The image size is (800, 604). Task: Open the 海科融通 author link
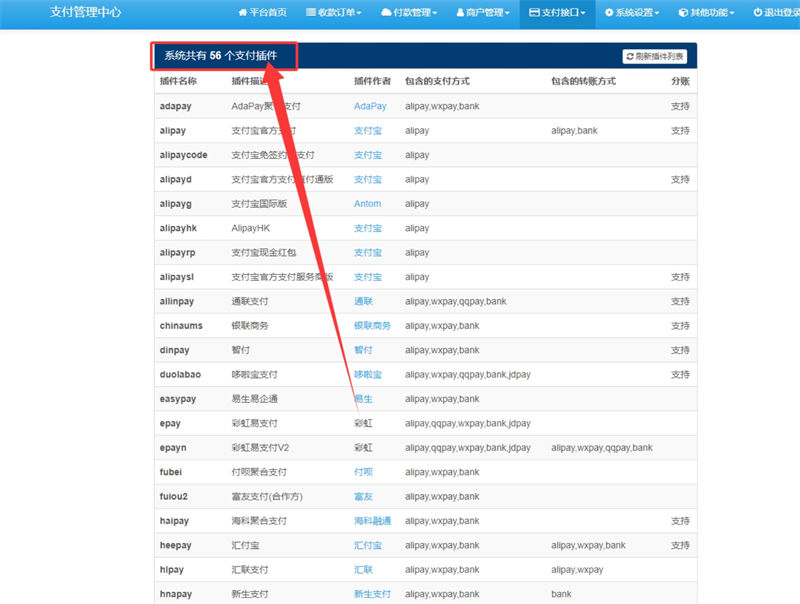(372, 521)
